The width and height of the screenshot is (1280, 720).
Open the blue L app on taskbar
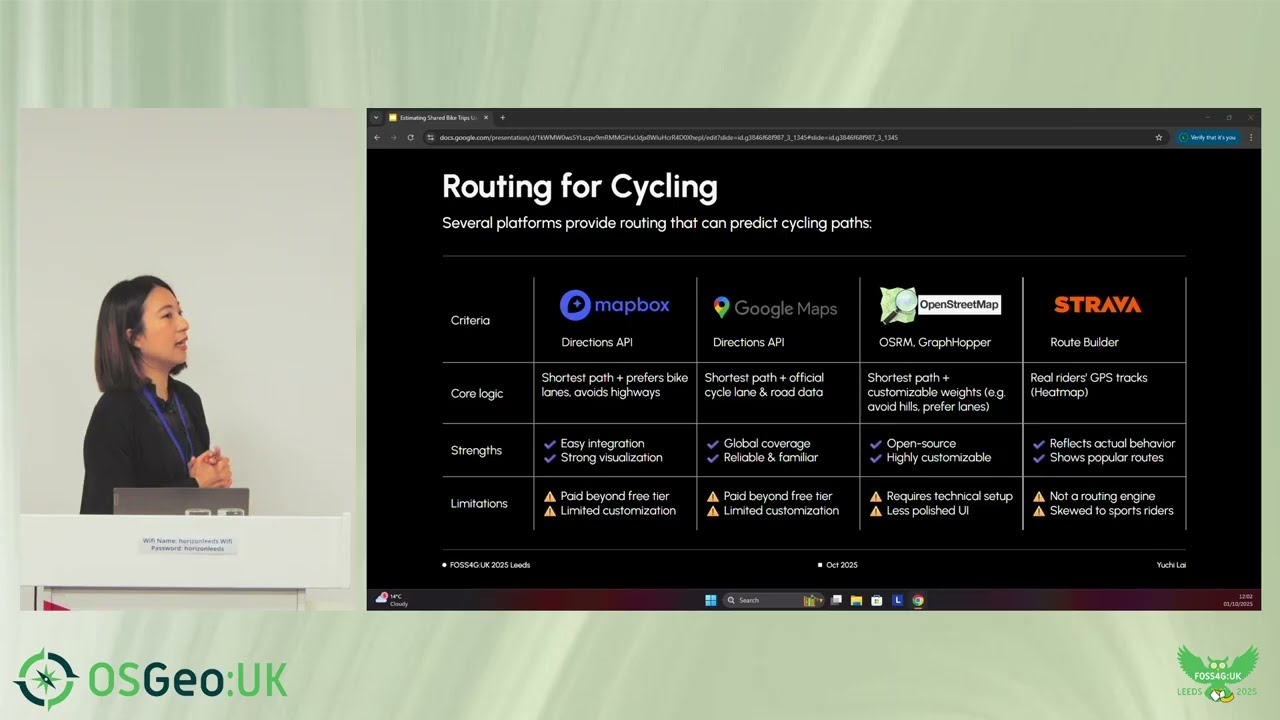click(897, 600)
